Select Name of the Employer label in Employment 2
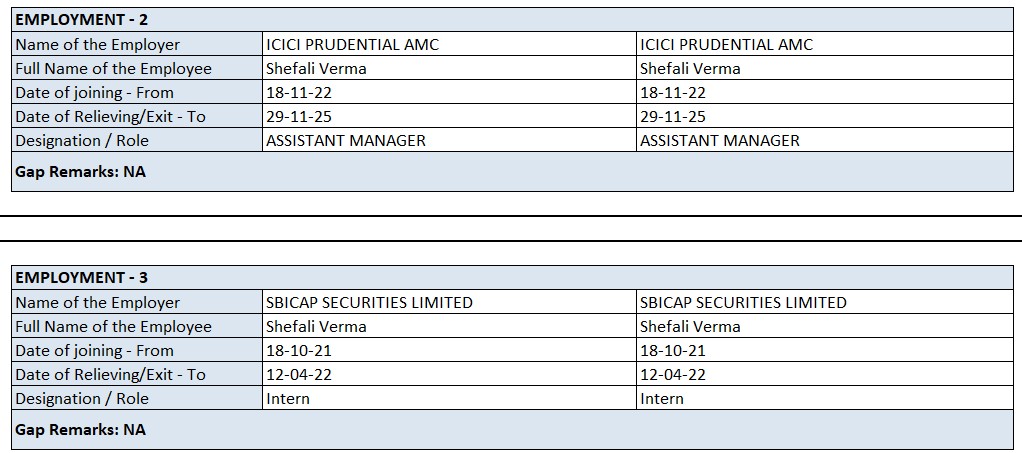 coord(98,44)
